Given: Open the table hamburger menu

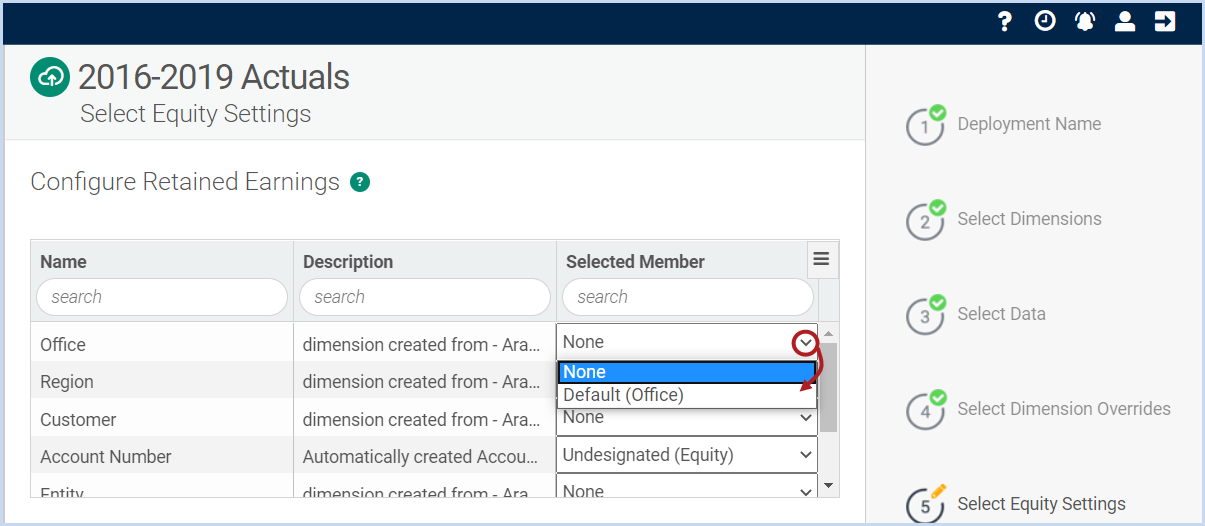Looking at the screenshot, I should pos(821,260).
